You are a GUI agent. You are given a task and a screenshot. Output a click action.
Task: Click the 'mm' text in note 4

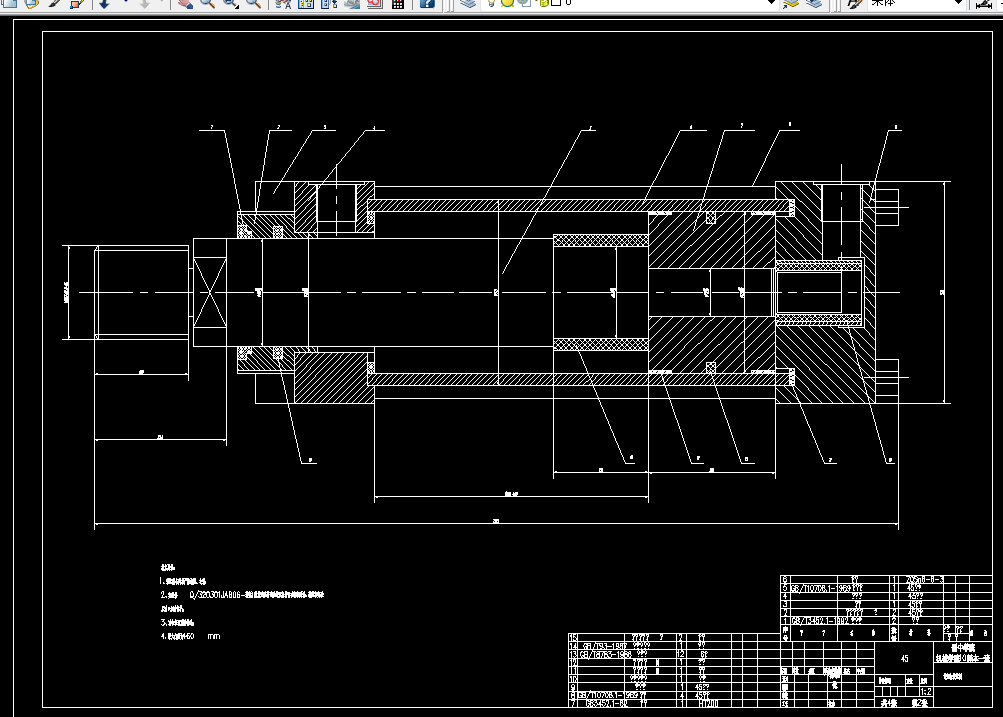(x=214, y=636)
